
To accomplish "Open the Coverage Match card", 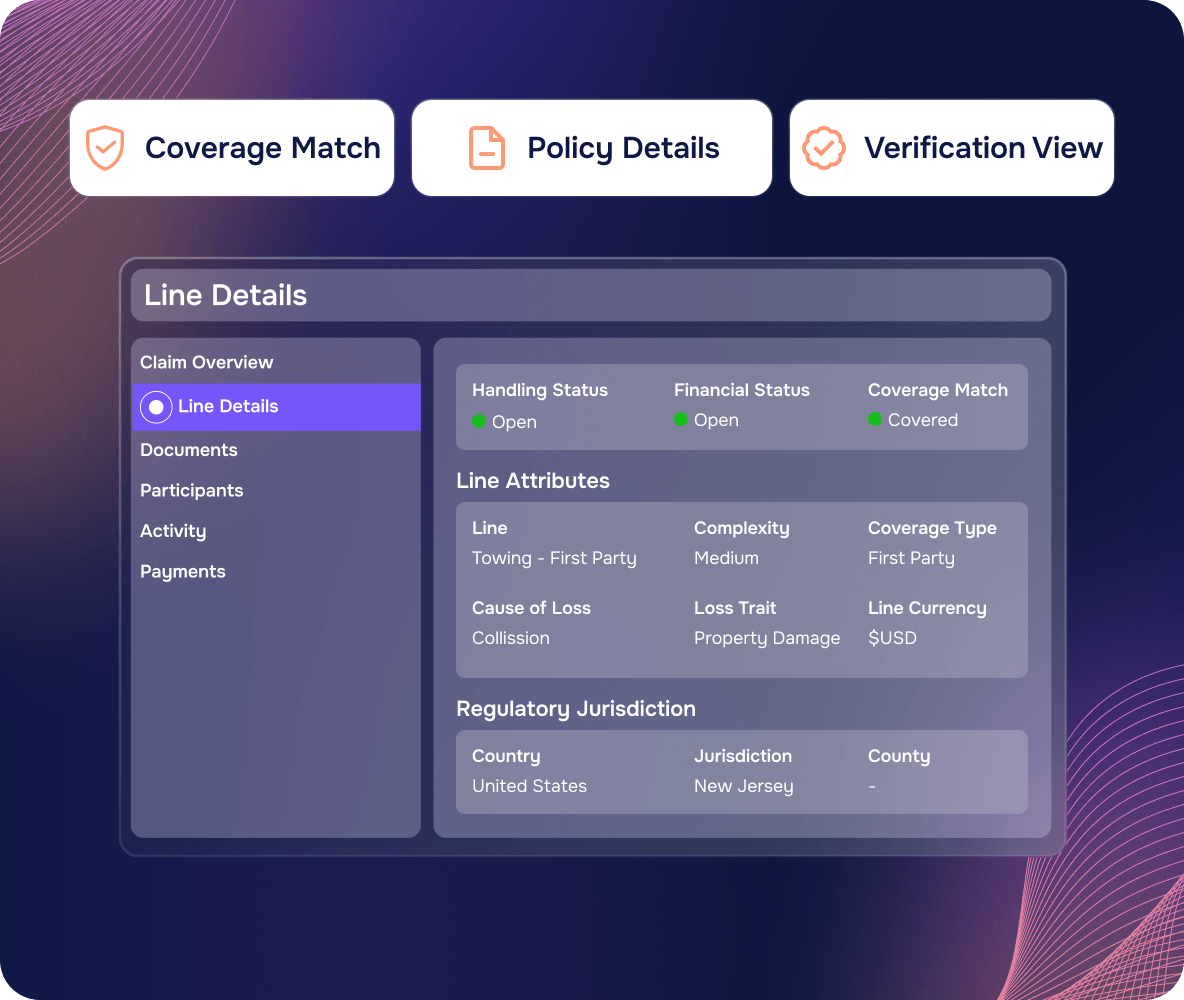I will [x=232, y=148].
